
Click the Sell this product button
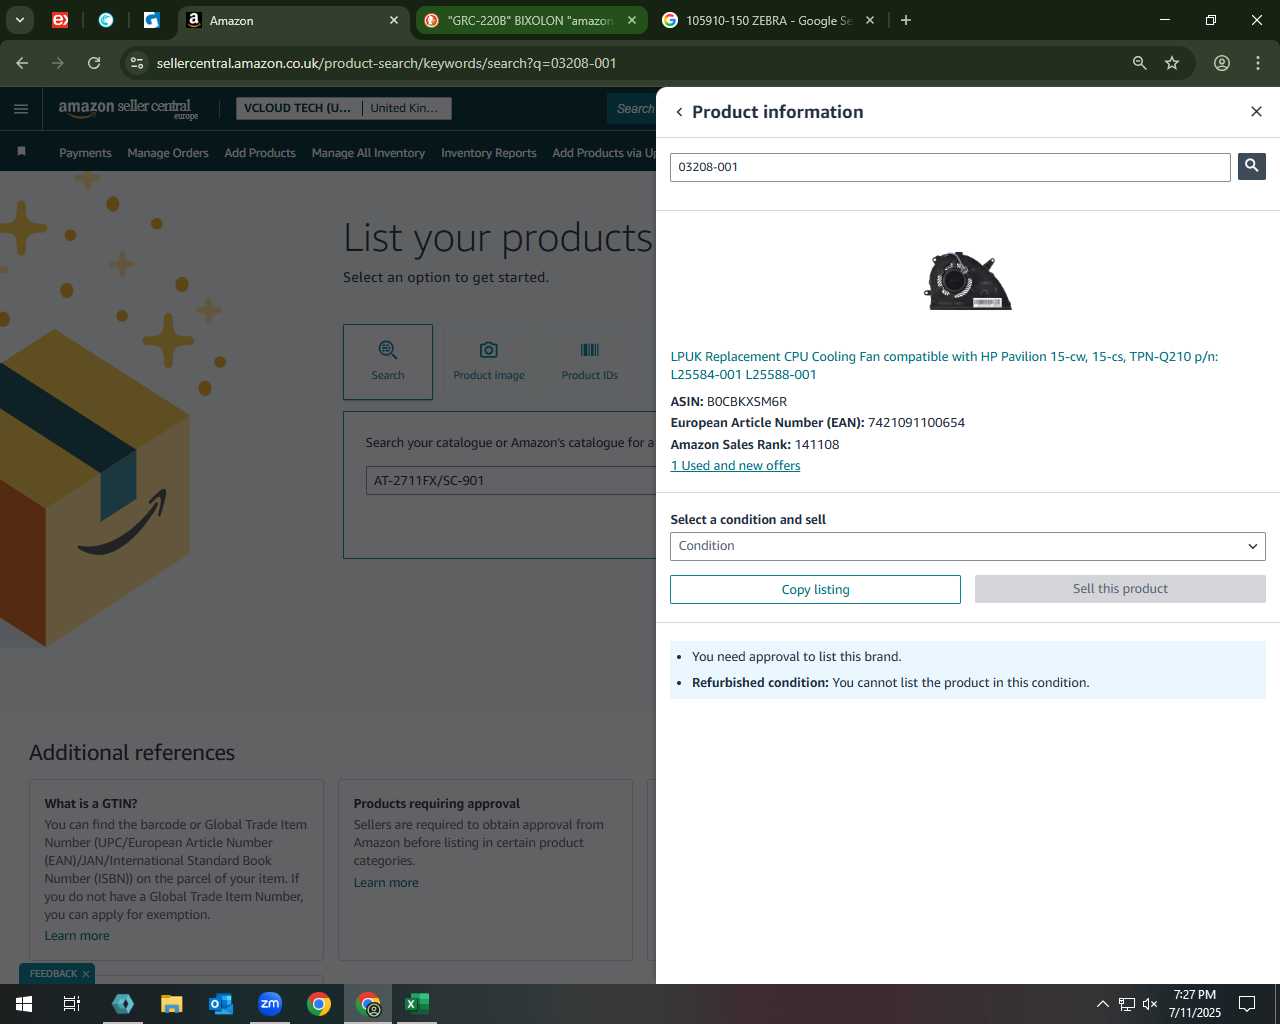click(1120, 589)
